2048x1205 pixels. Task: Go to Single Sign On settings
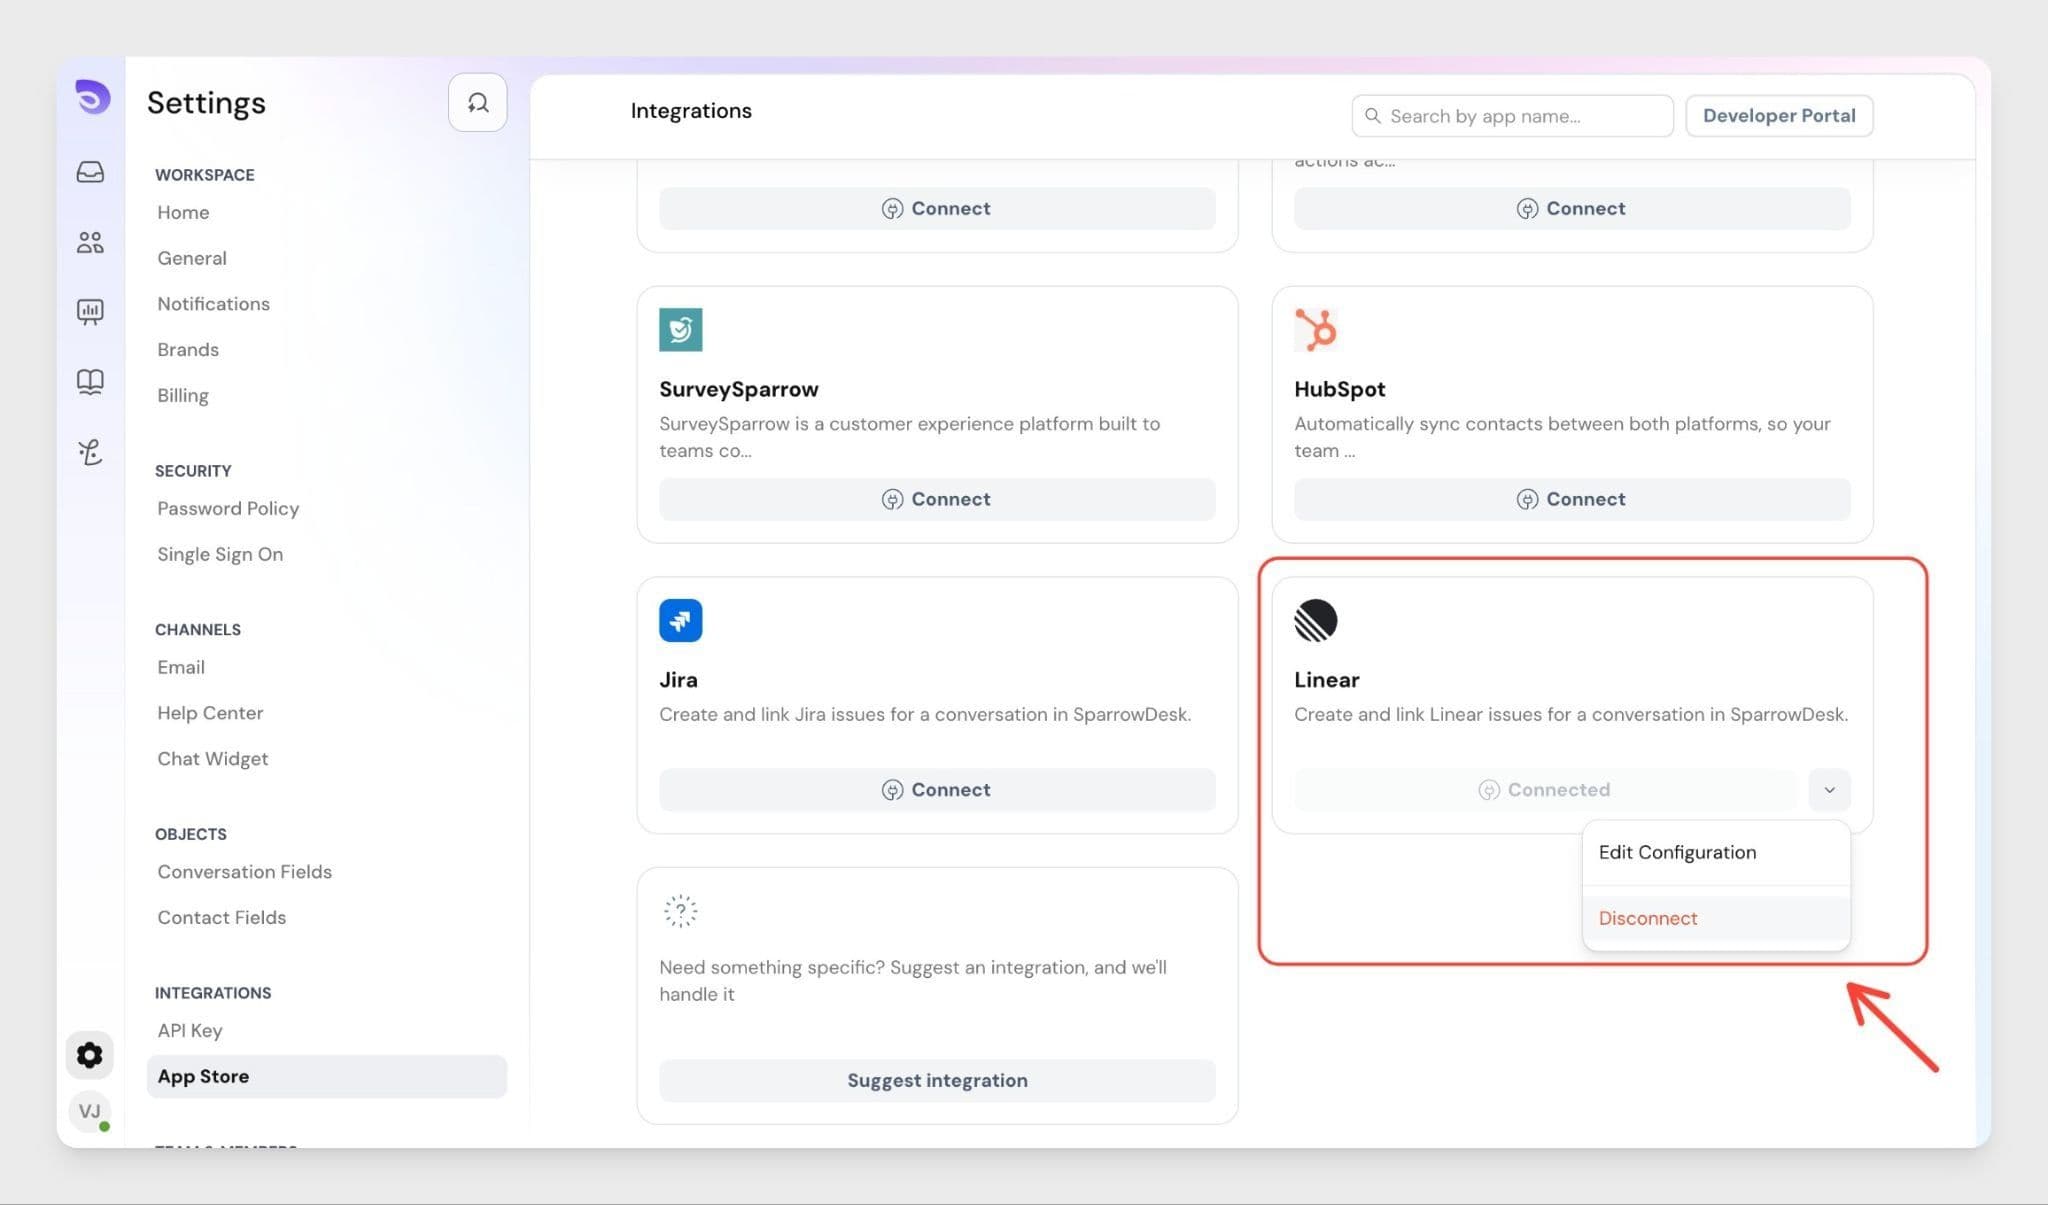pos(220,554)
